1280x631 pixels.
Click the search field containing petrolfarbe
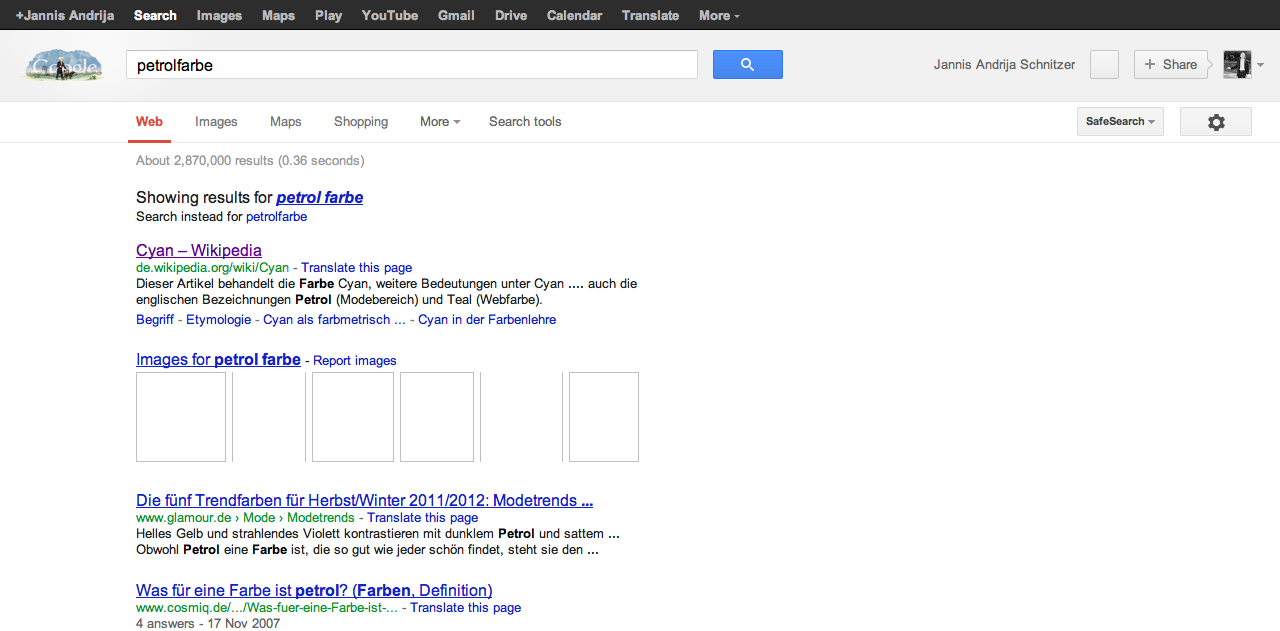[411, 65]
